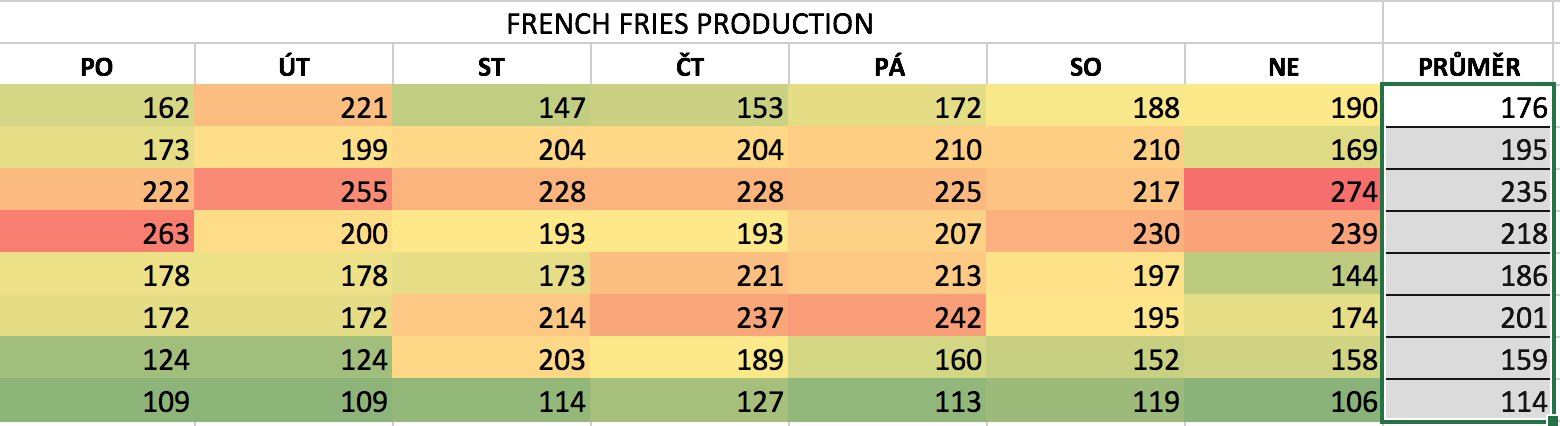
Task: Select the ÚT column header cell
Action: (294, 67)
